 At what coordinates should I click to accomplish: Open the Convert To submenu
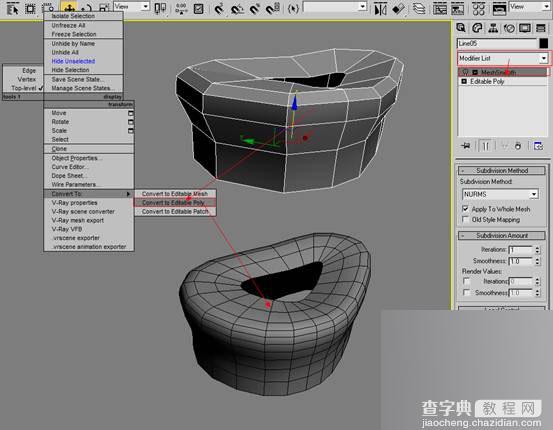click(x=89, y=194)
